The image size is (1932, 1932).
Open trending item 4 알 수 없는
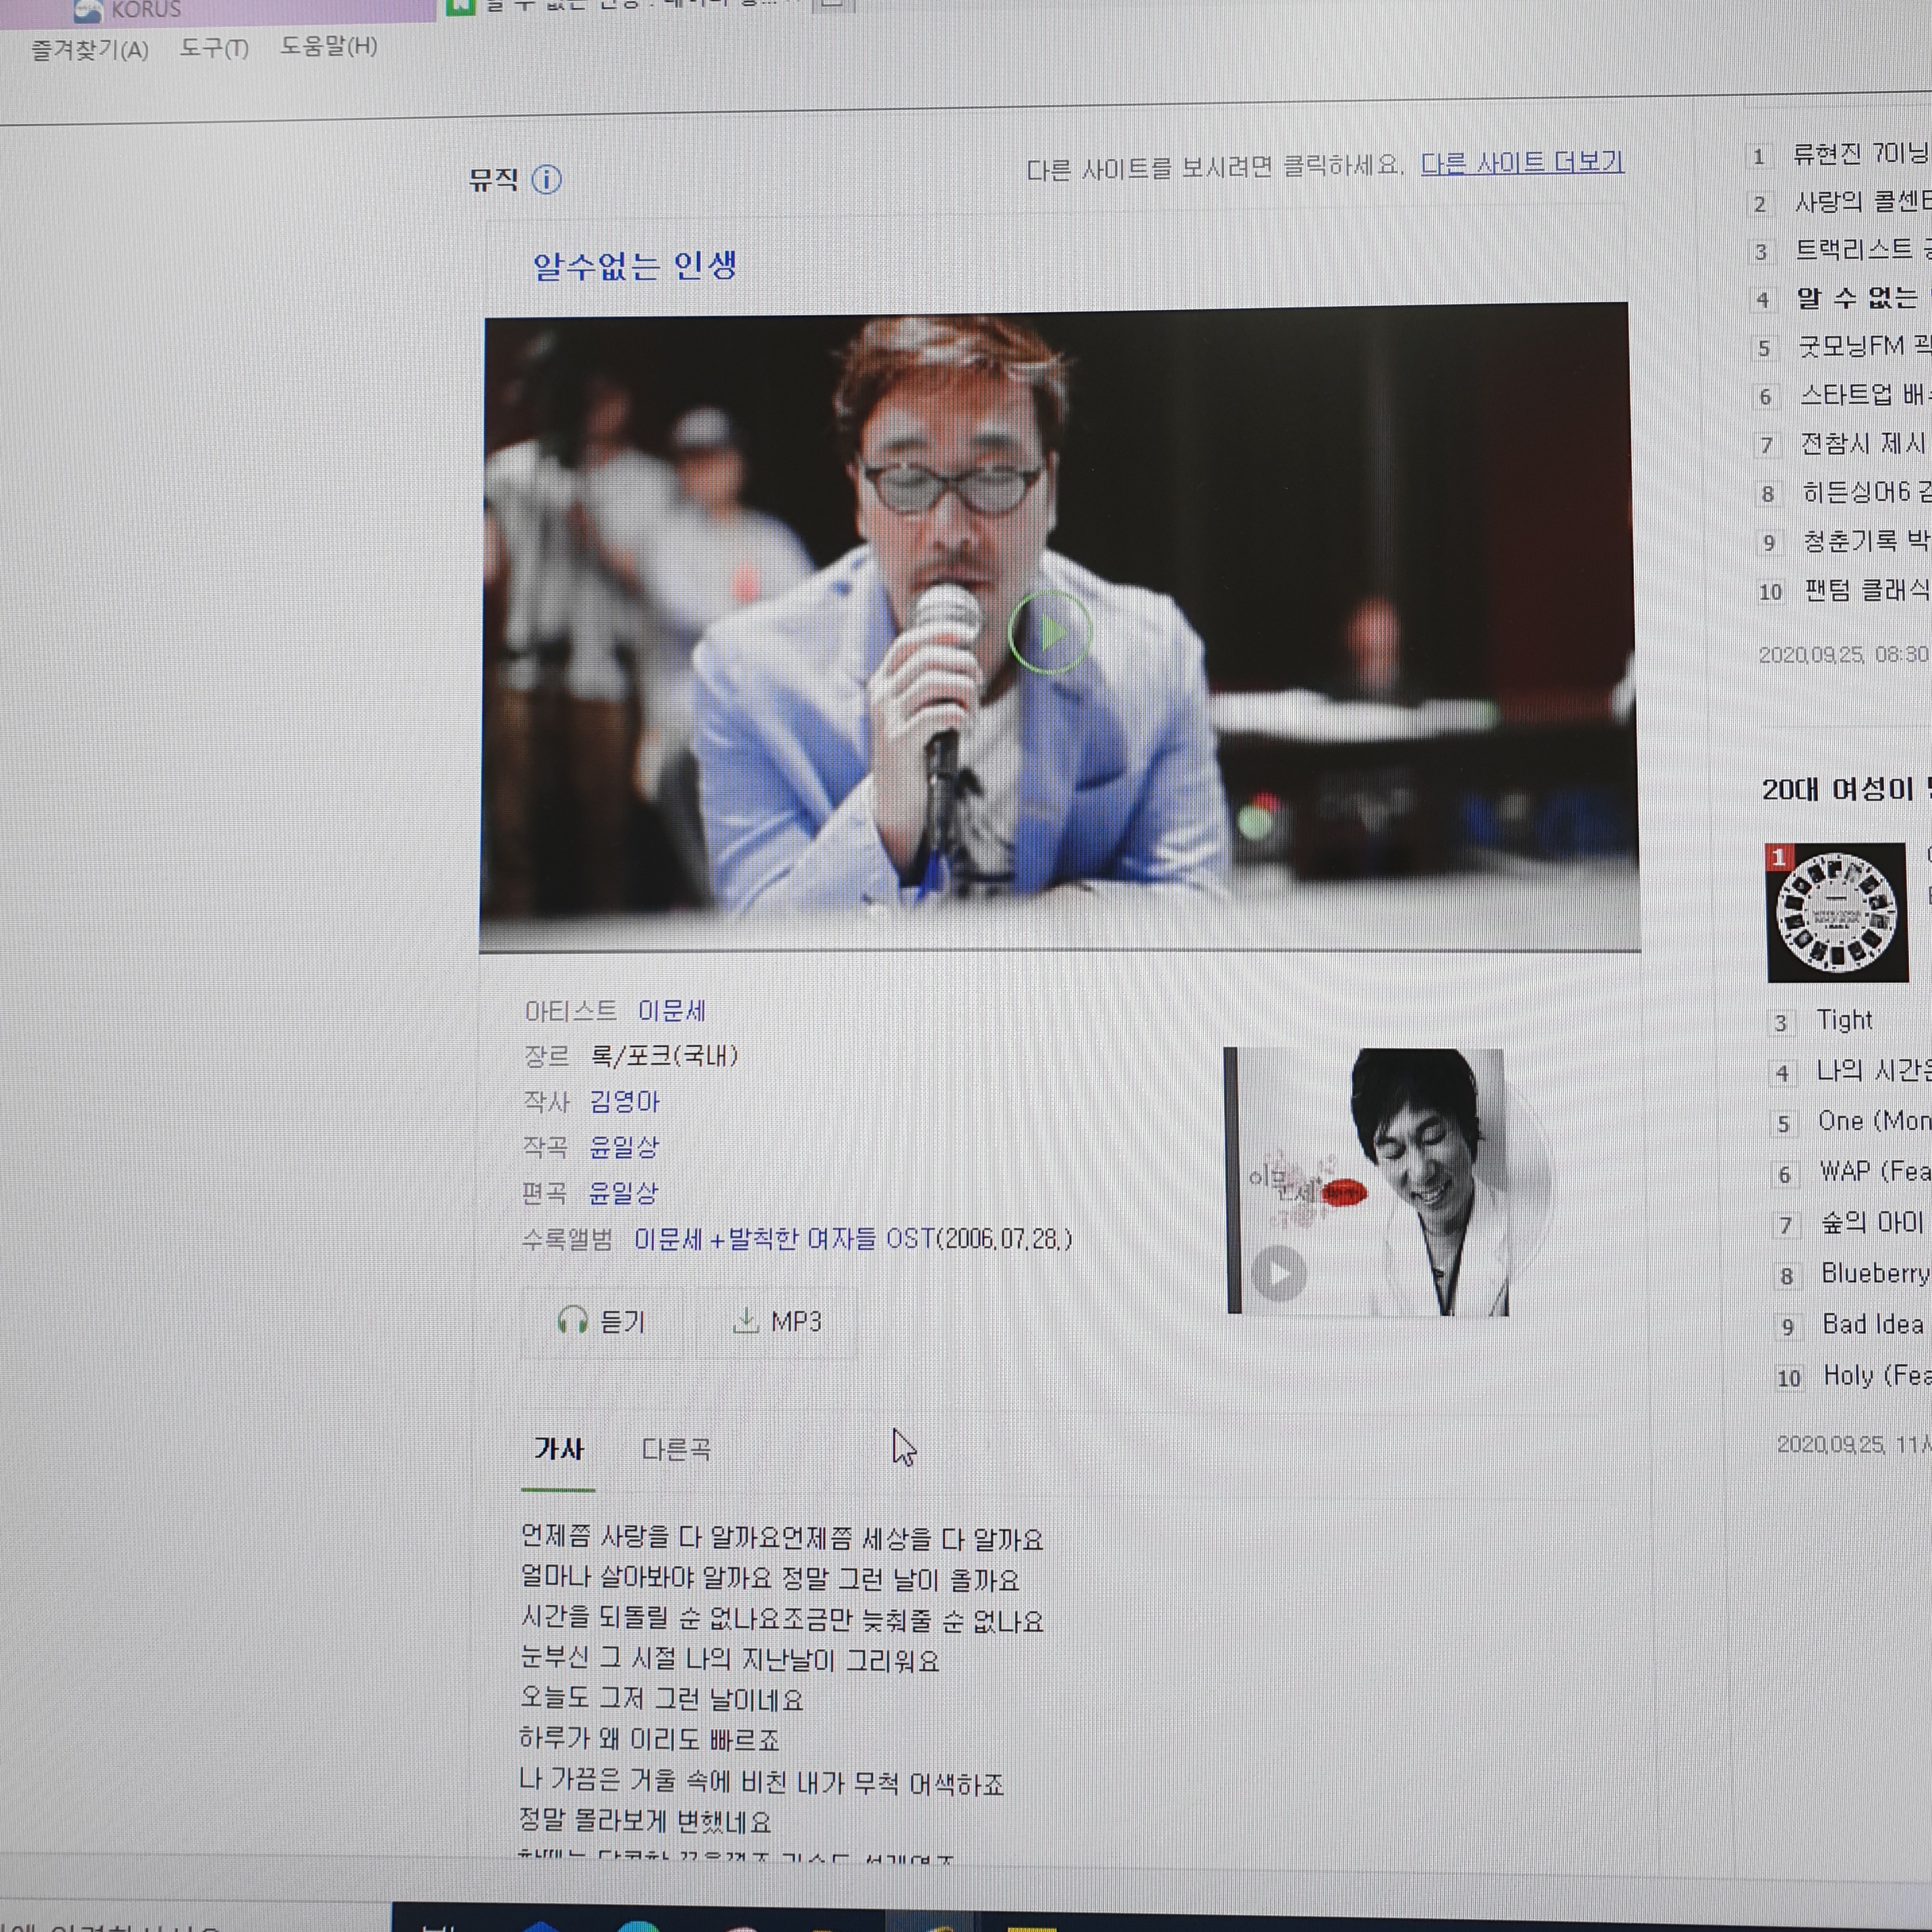1863,298
